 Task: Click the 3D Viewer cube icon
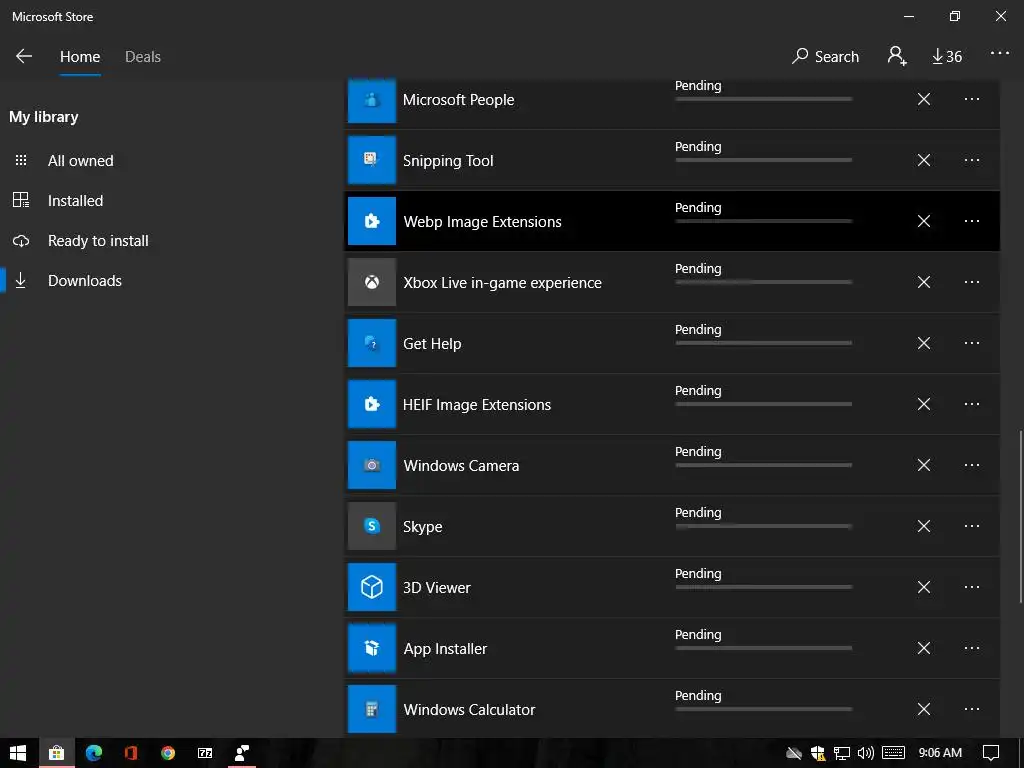pos(372,587)
